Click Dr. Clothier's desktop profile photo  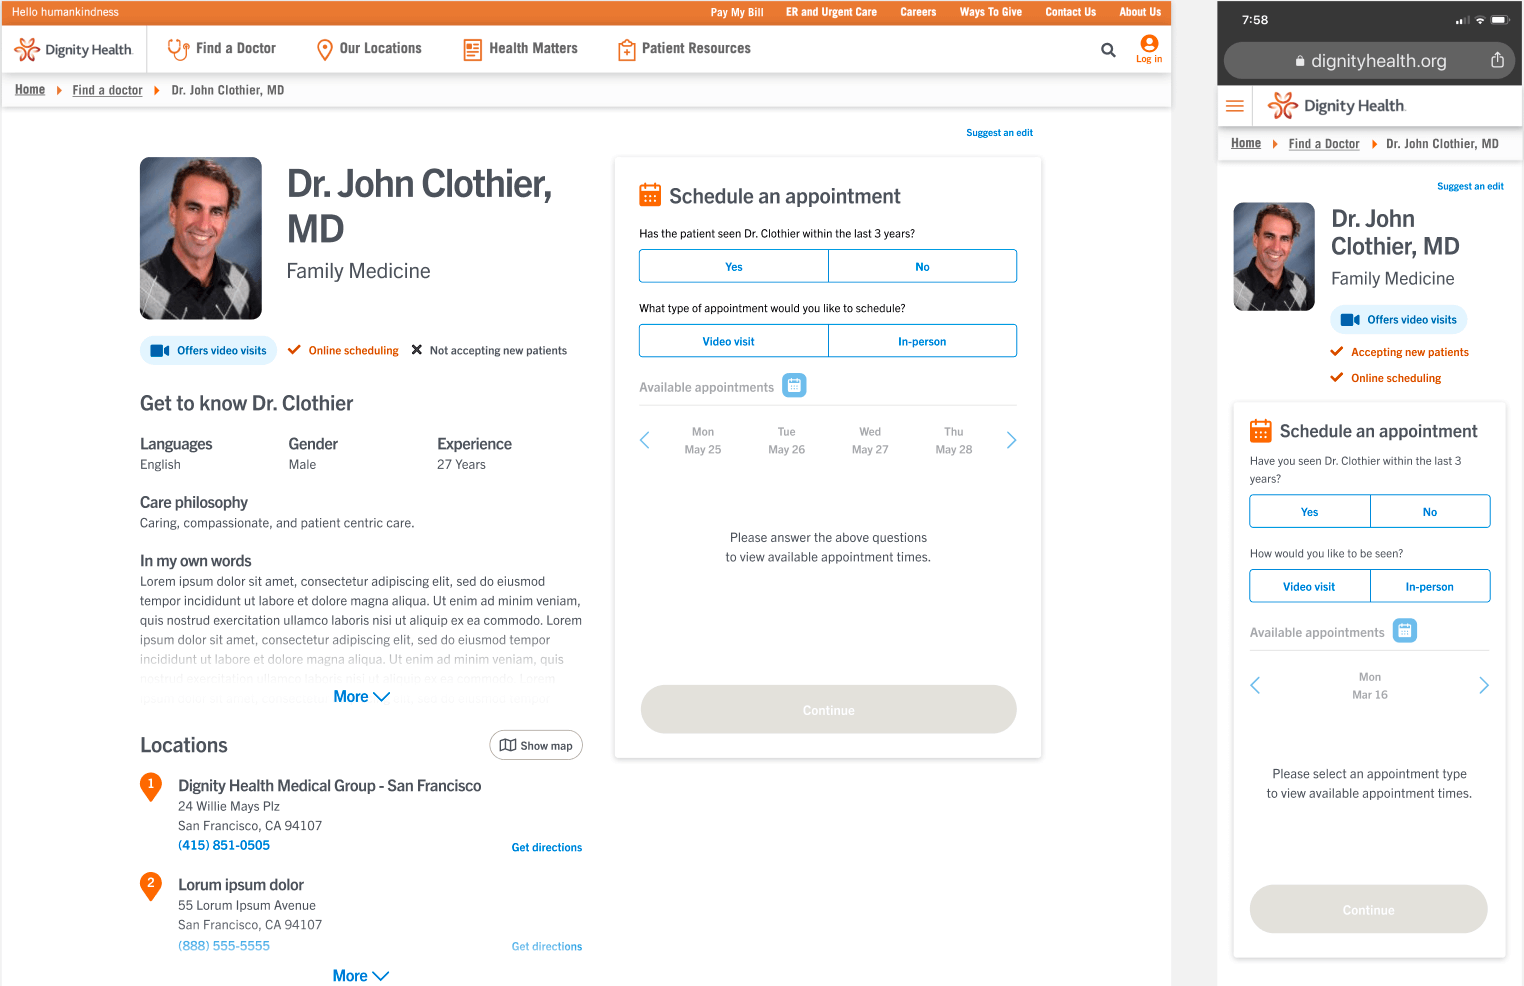click(x=201, y=238)
